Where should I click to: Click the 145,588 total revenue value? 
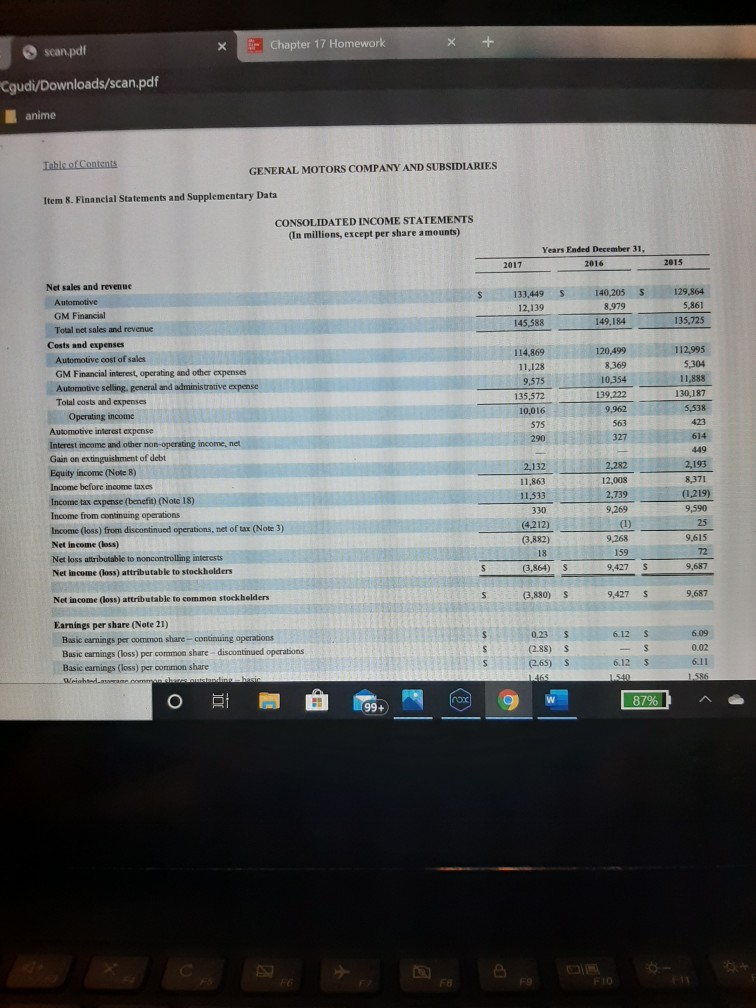click(528, 323)
